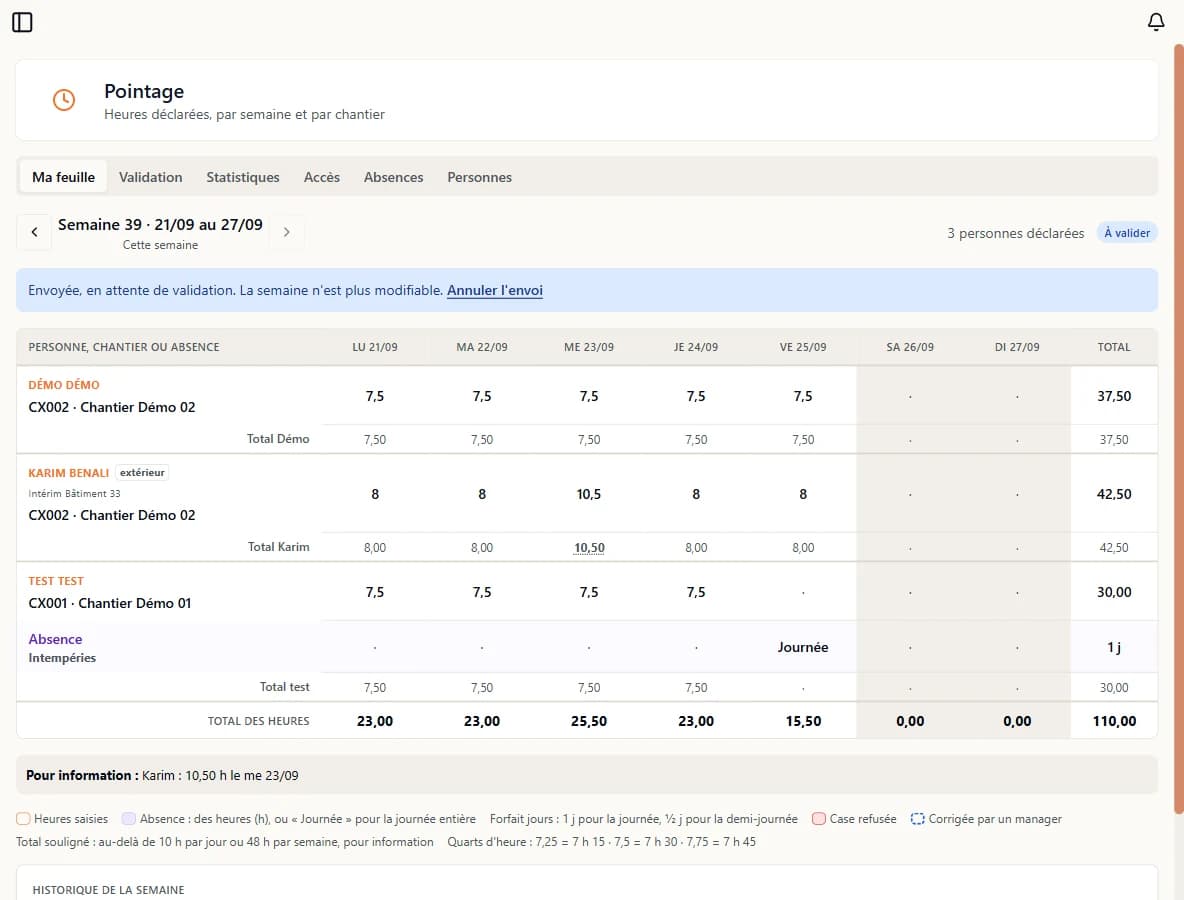Viewport: 1184px width, 900px height.
Task: Go to the previous week
Action: 34,233
